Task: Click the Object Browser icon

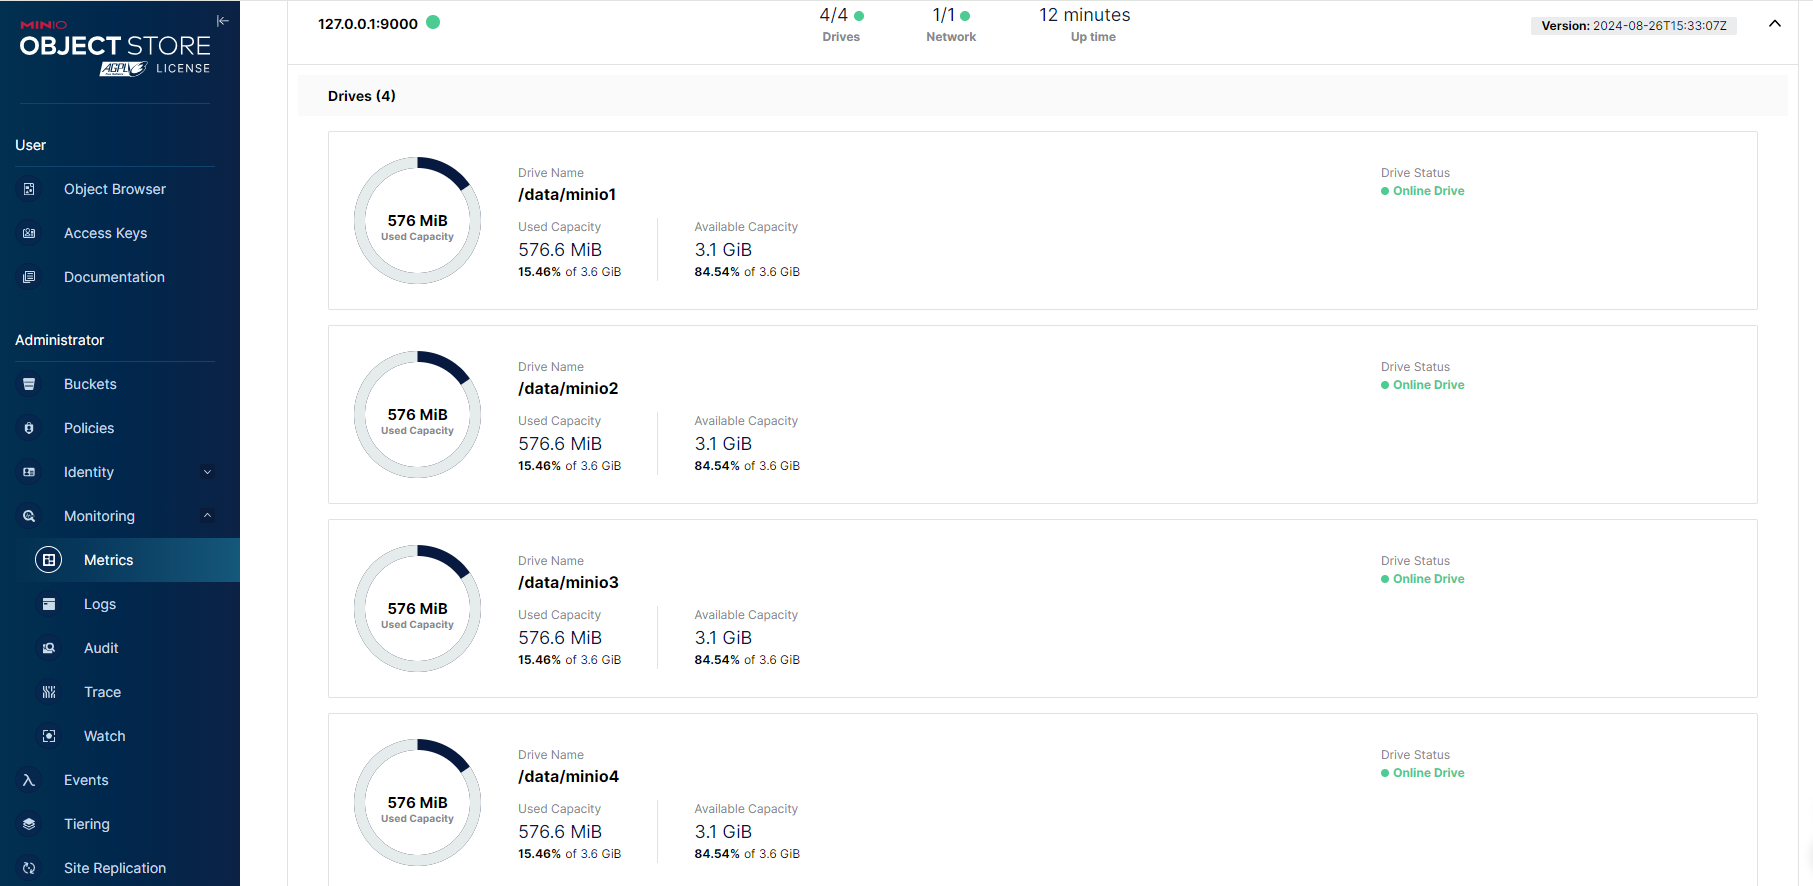Action: coord(29,189)
